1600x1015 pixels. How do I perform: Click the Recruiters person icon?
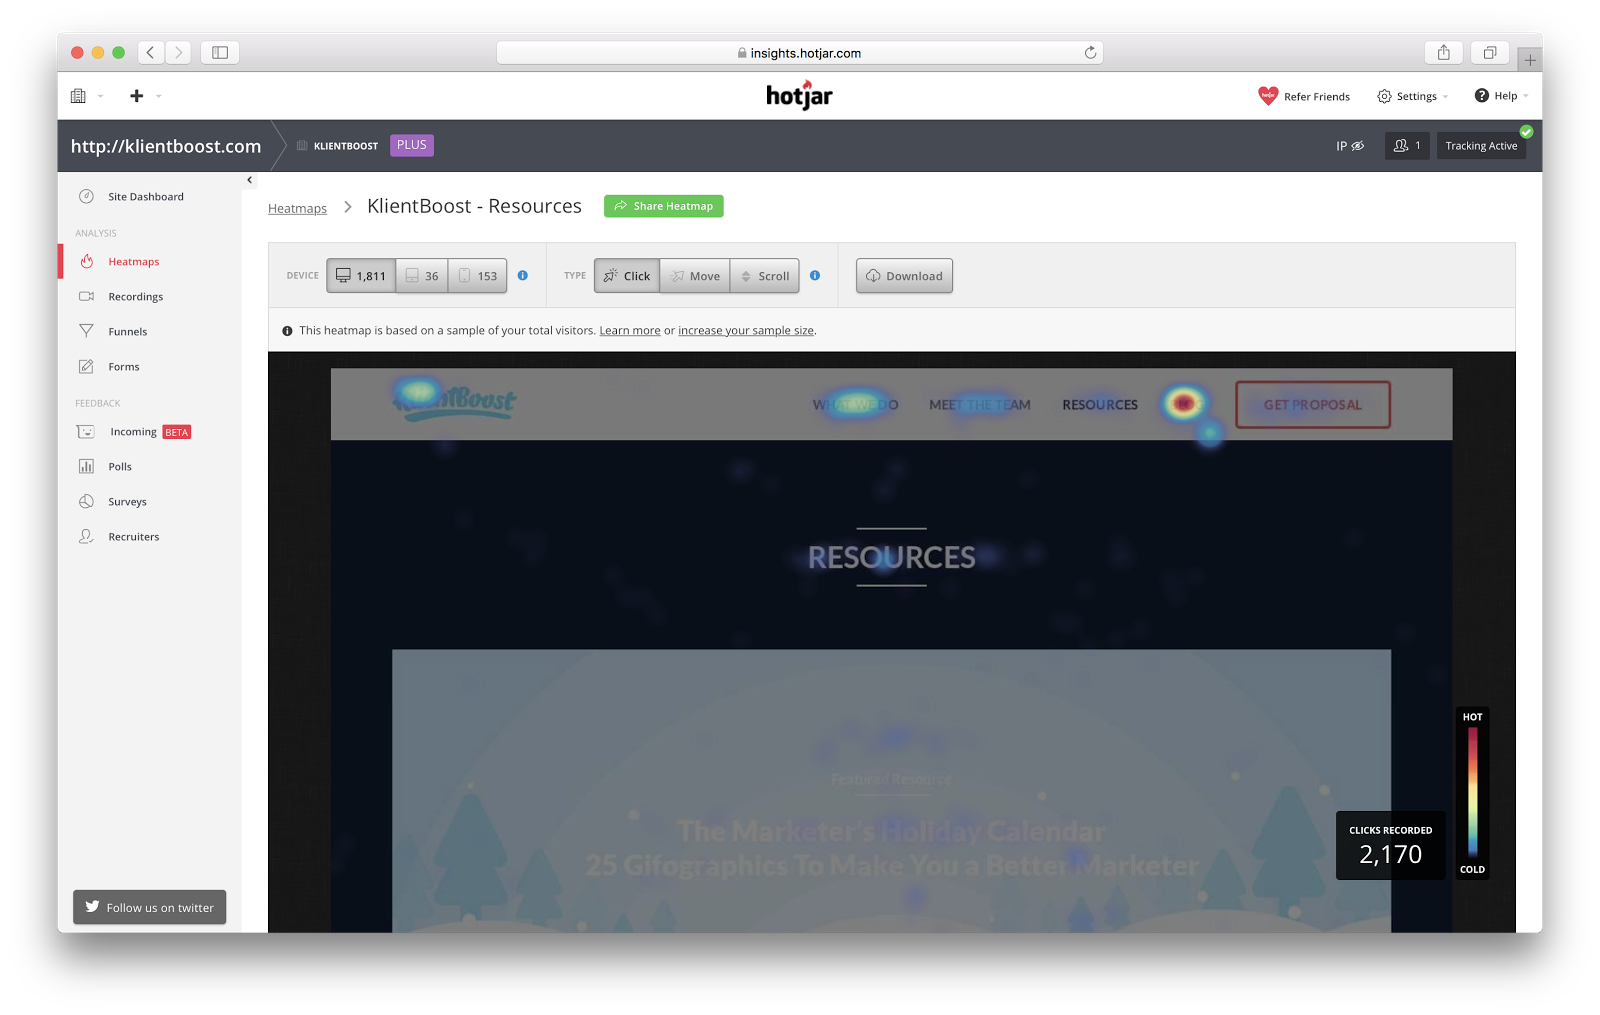(87, 537)
